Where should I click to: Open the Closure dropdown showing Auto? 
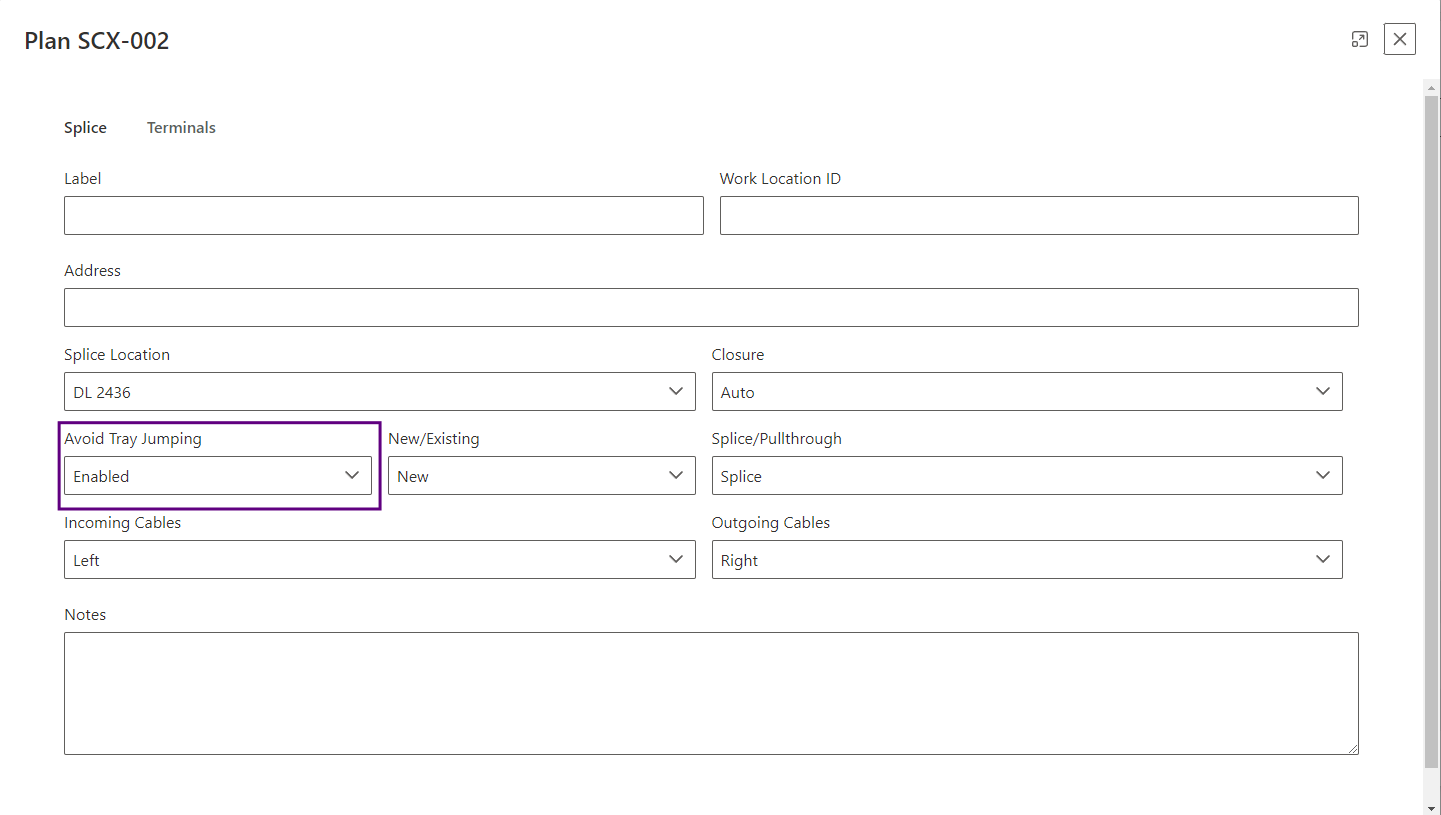pos(1027,392)
